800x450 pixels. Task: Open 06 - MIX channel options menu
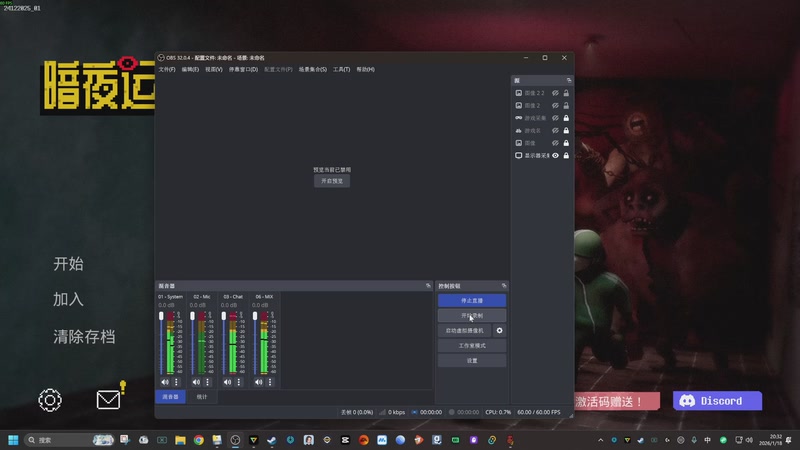pyautogui.click(x=270, y=382)
